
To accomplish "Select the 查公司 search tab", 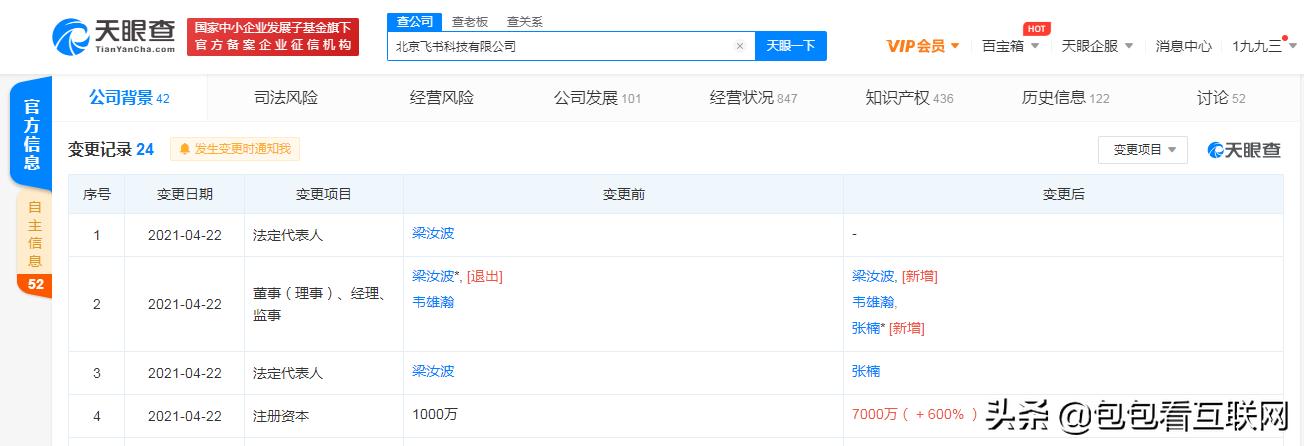I will [414, 21].
